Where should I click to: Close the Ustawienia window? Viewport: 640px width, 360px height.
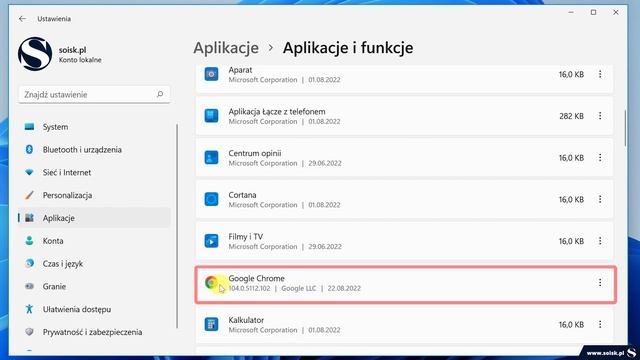616,13
